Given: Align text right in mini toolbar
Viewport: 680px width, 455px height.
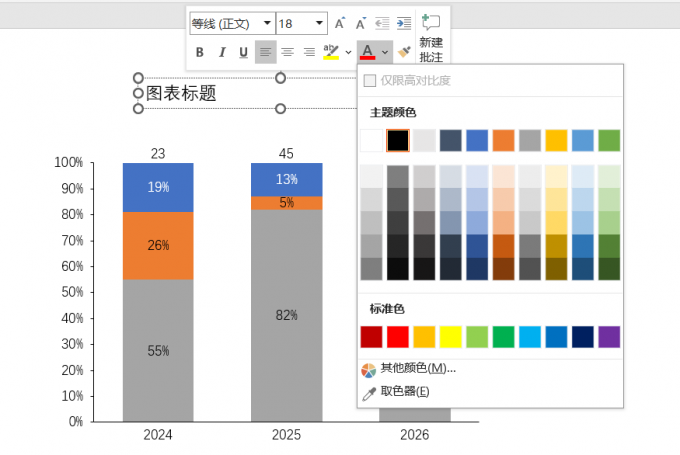Looking at the screenshot, I should tap(309, 52).
